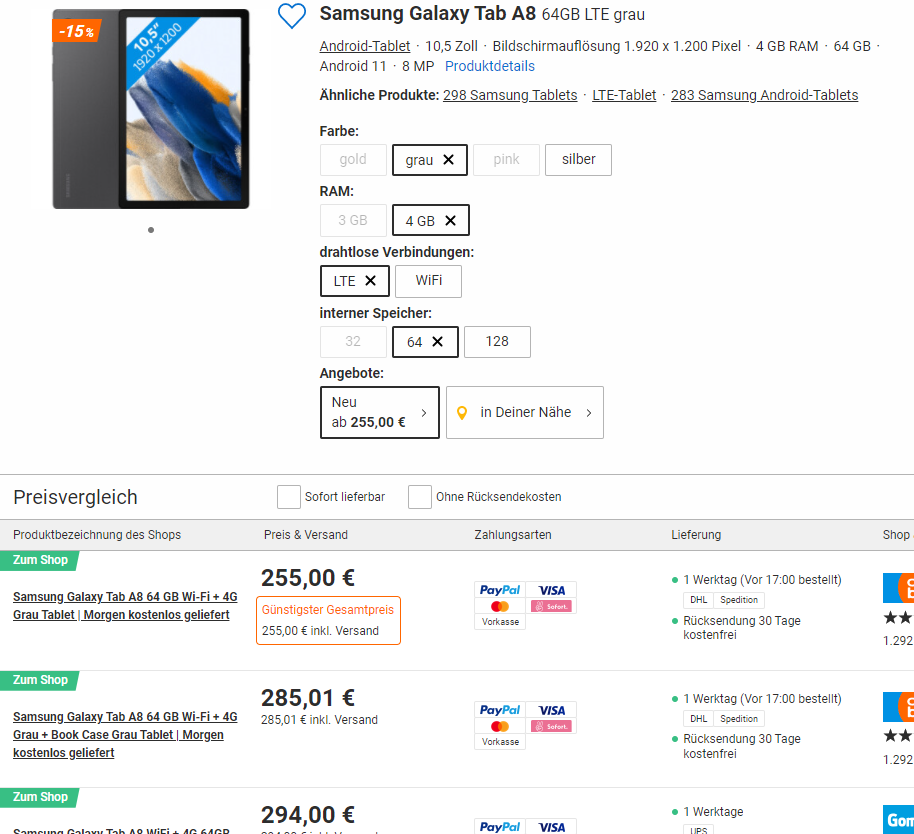
Task: Select the WiFi connection option
Action: 428,281
